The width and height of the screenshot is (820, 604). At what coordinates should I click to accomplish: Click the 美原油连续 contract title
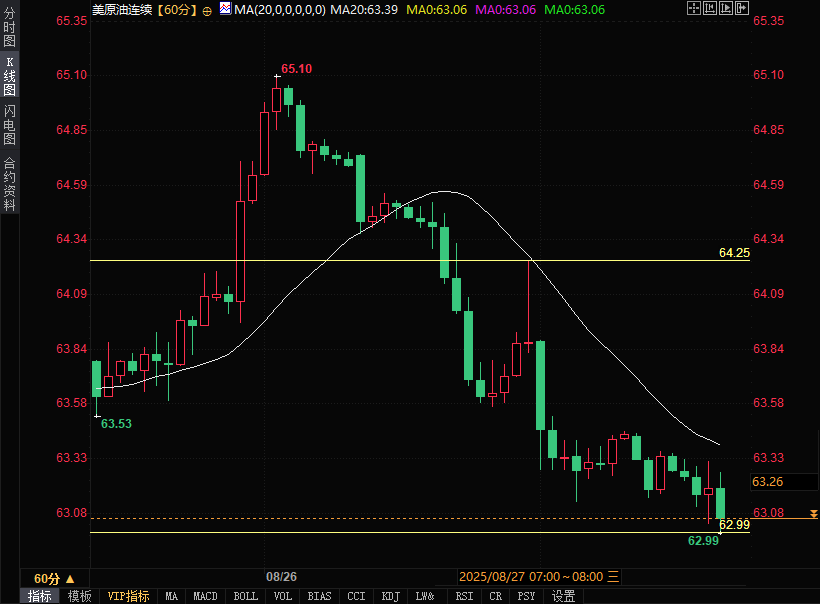(122, 10)
